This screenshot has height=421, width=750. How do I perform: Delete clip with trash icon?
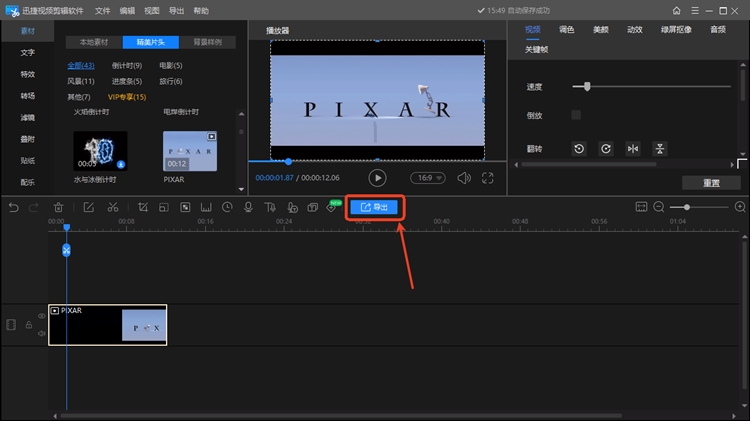(58, 207)
